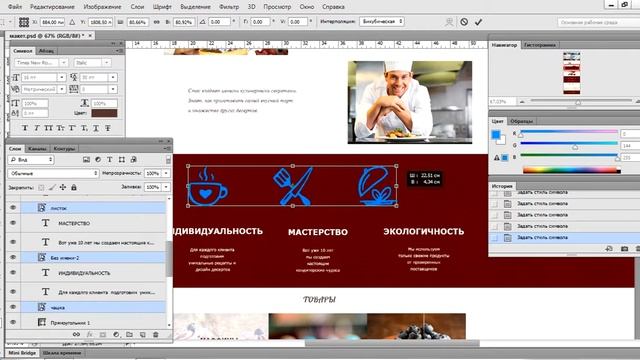
Task: Apply underline text style
Action: [x=96, y=128]
